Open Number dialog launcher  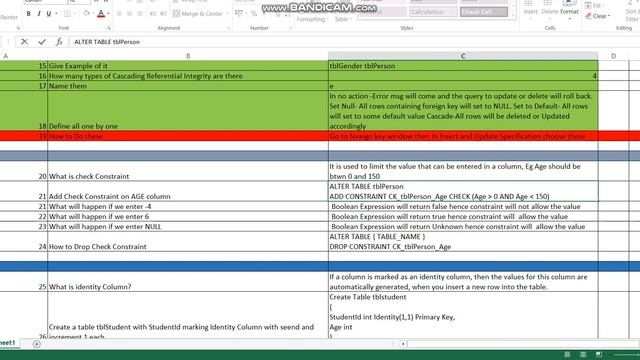click(290, 28)
